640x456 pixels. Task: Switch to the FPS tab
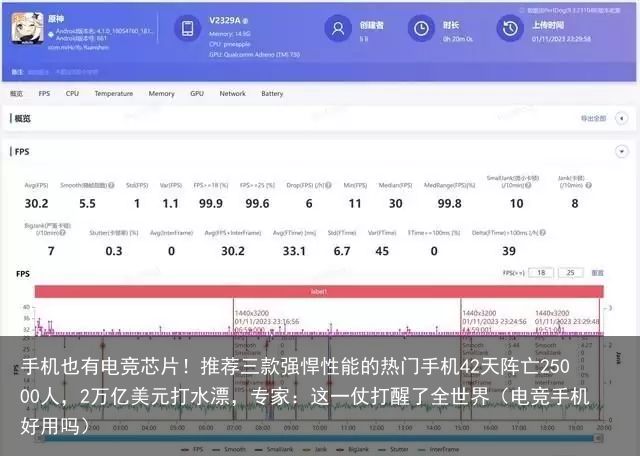pyautogui.click(x=44, y=93)
